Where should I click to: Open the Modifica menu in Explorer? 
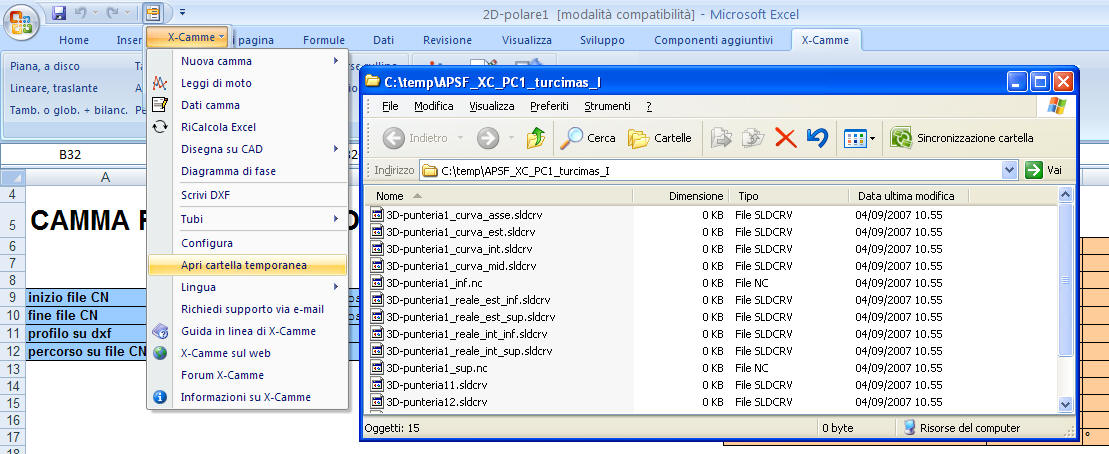[434, 106]
